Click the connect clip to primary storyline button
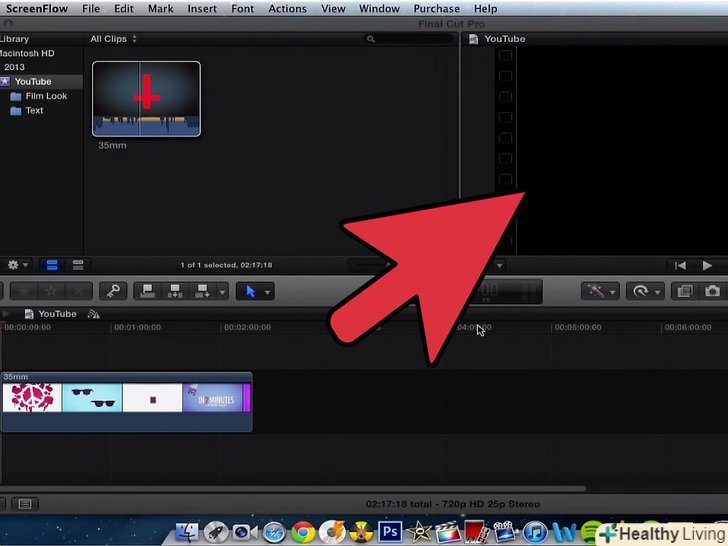 [148, 291]
